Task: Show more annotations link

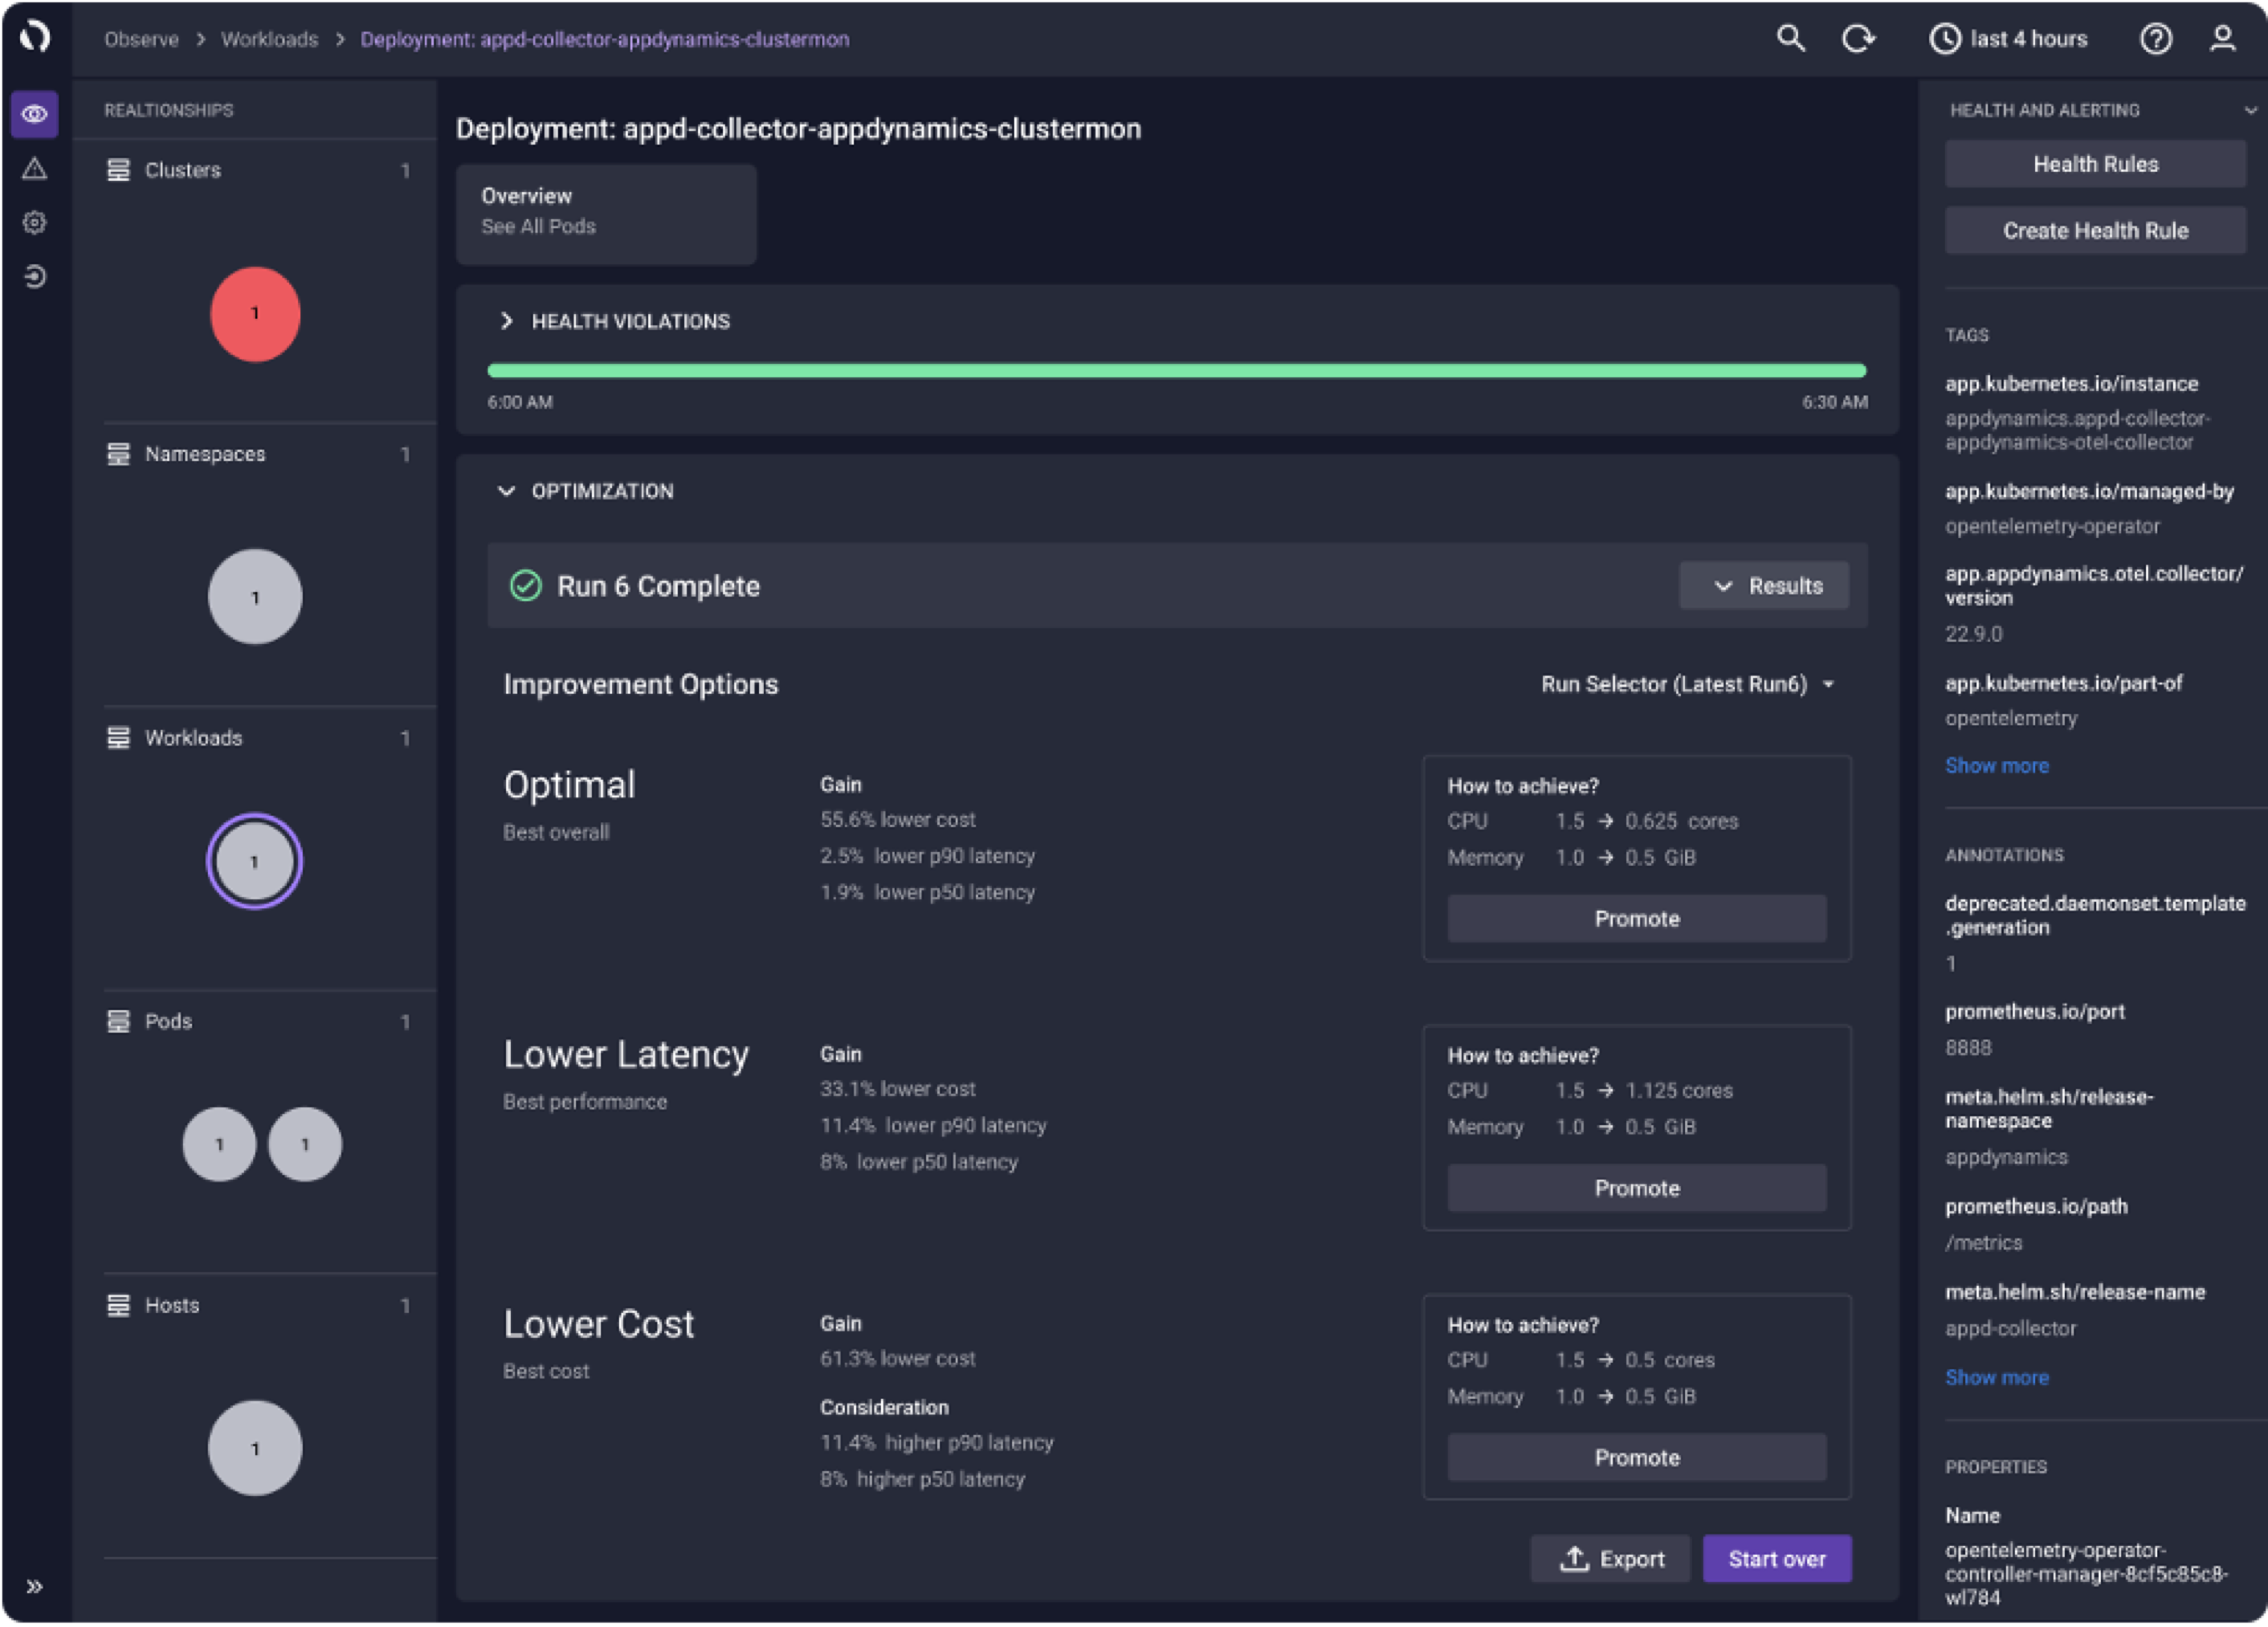Action: 1996,1377
